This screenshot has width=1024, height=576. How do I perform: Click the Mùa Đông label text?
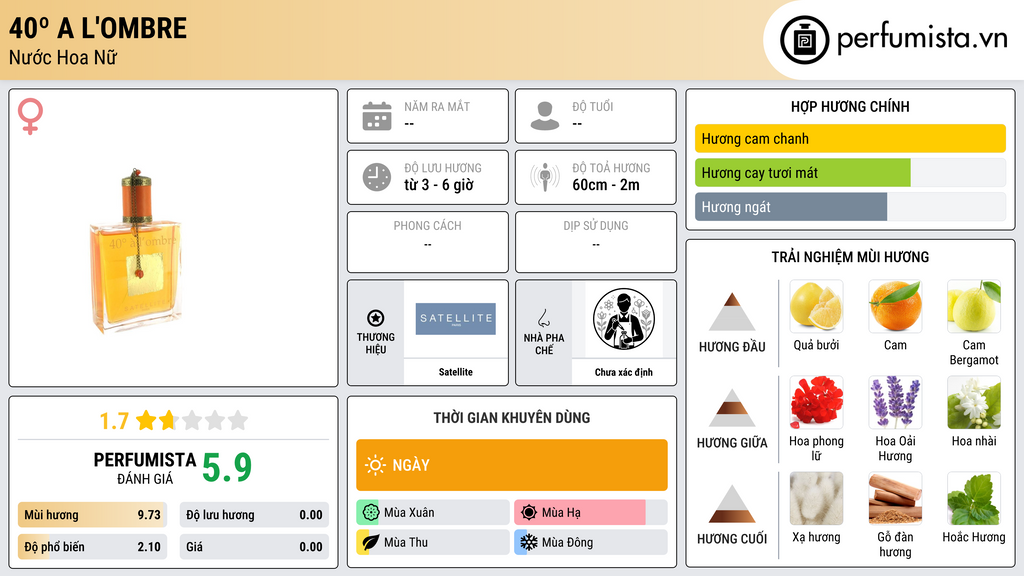[568, 542]
